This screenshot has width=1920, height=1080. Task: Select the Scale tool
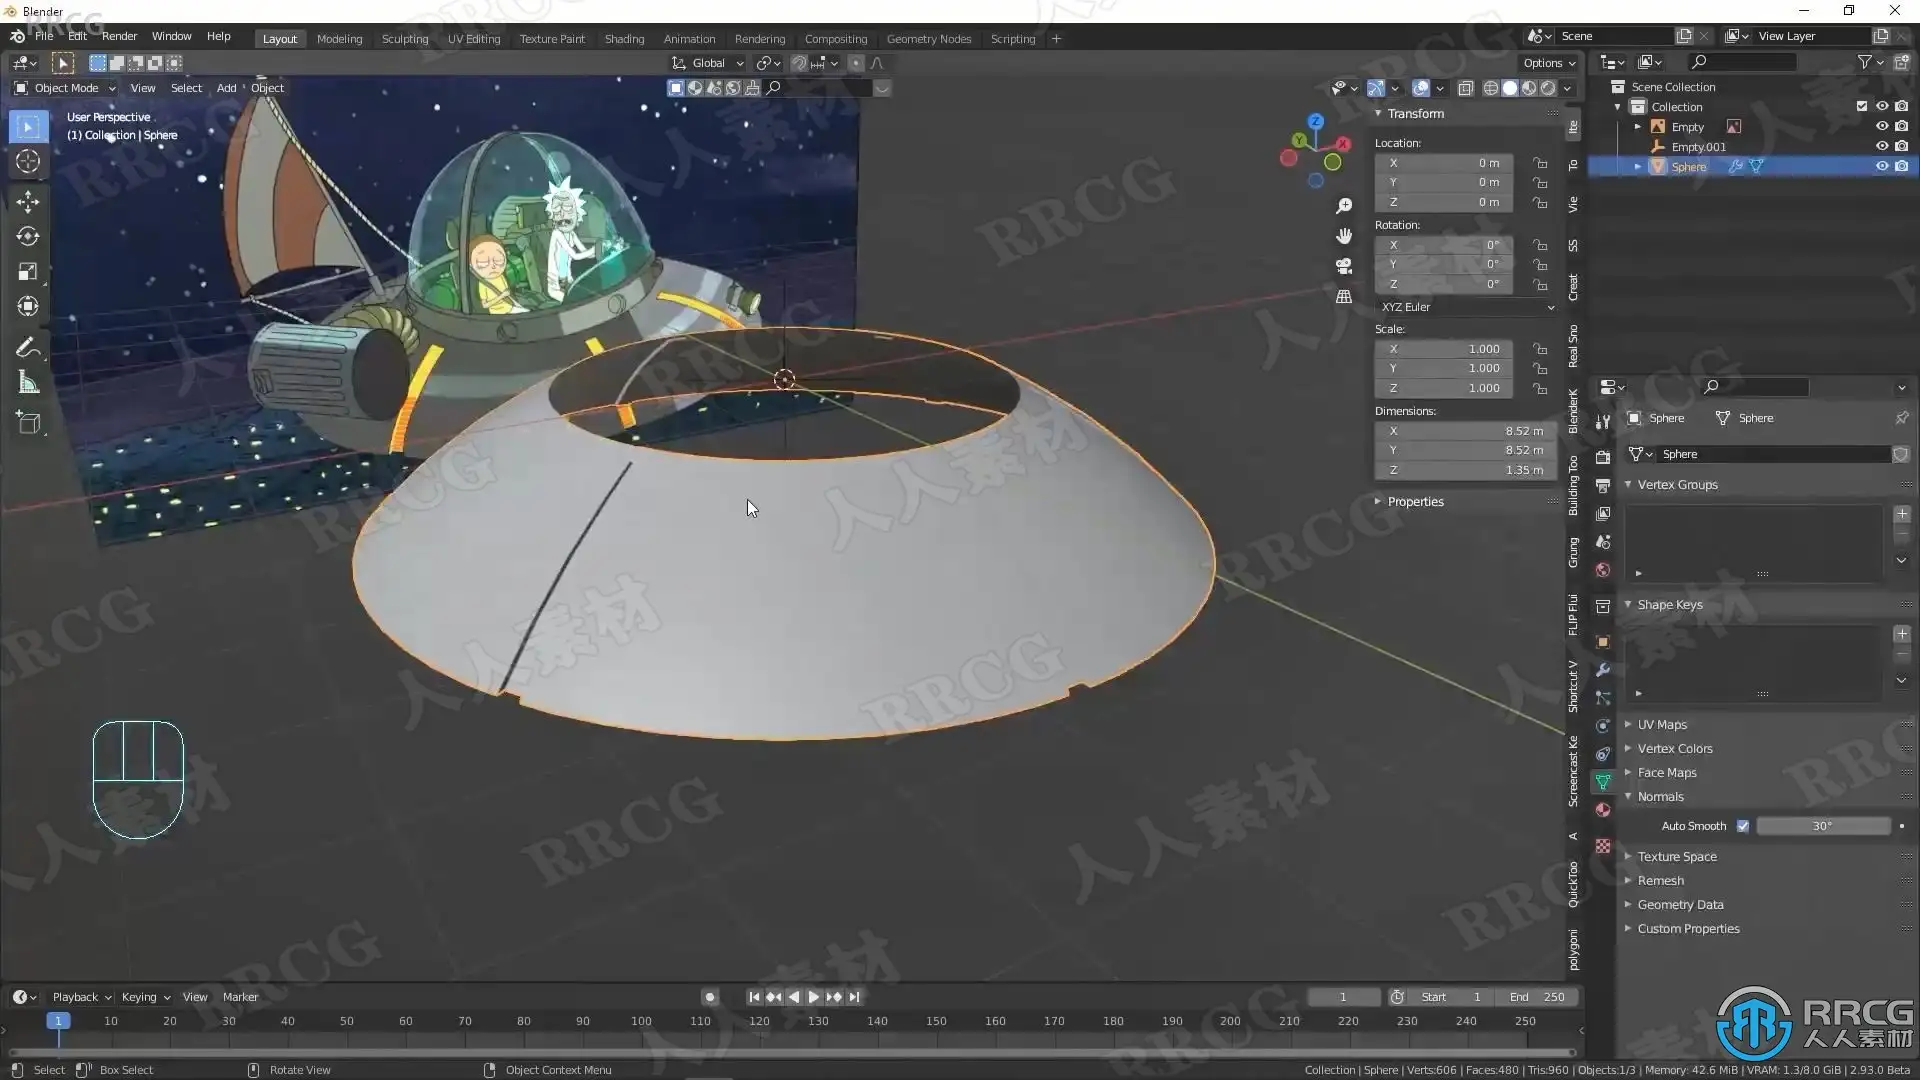tap(28, 272)
